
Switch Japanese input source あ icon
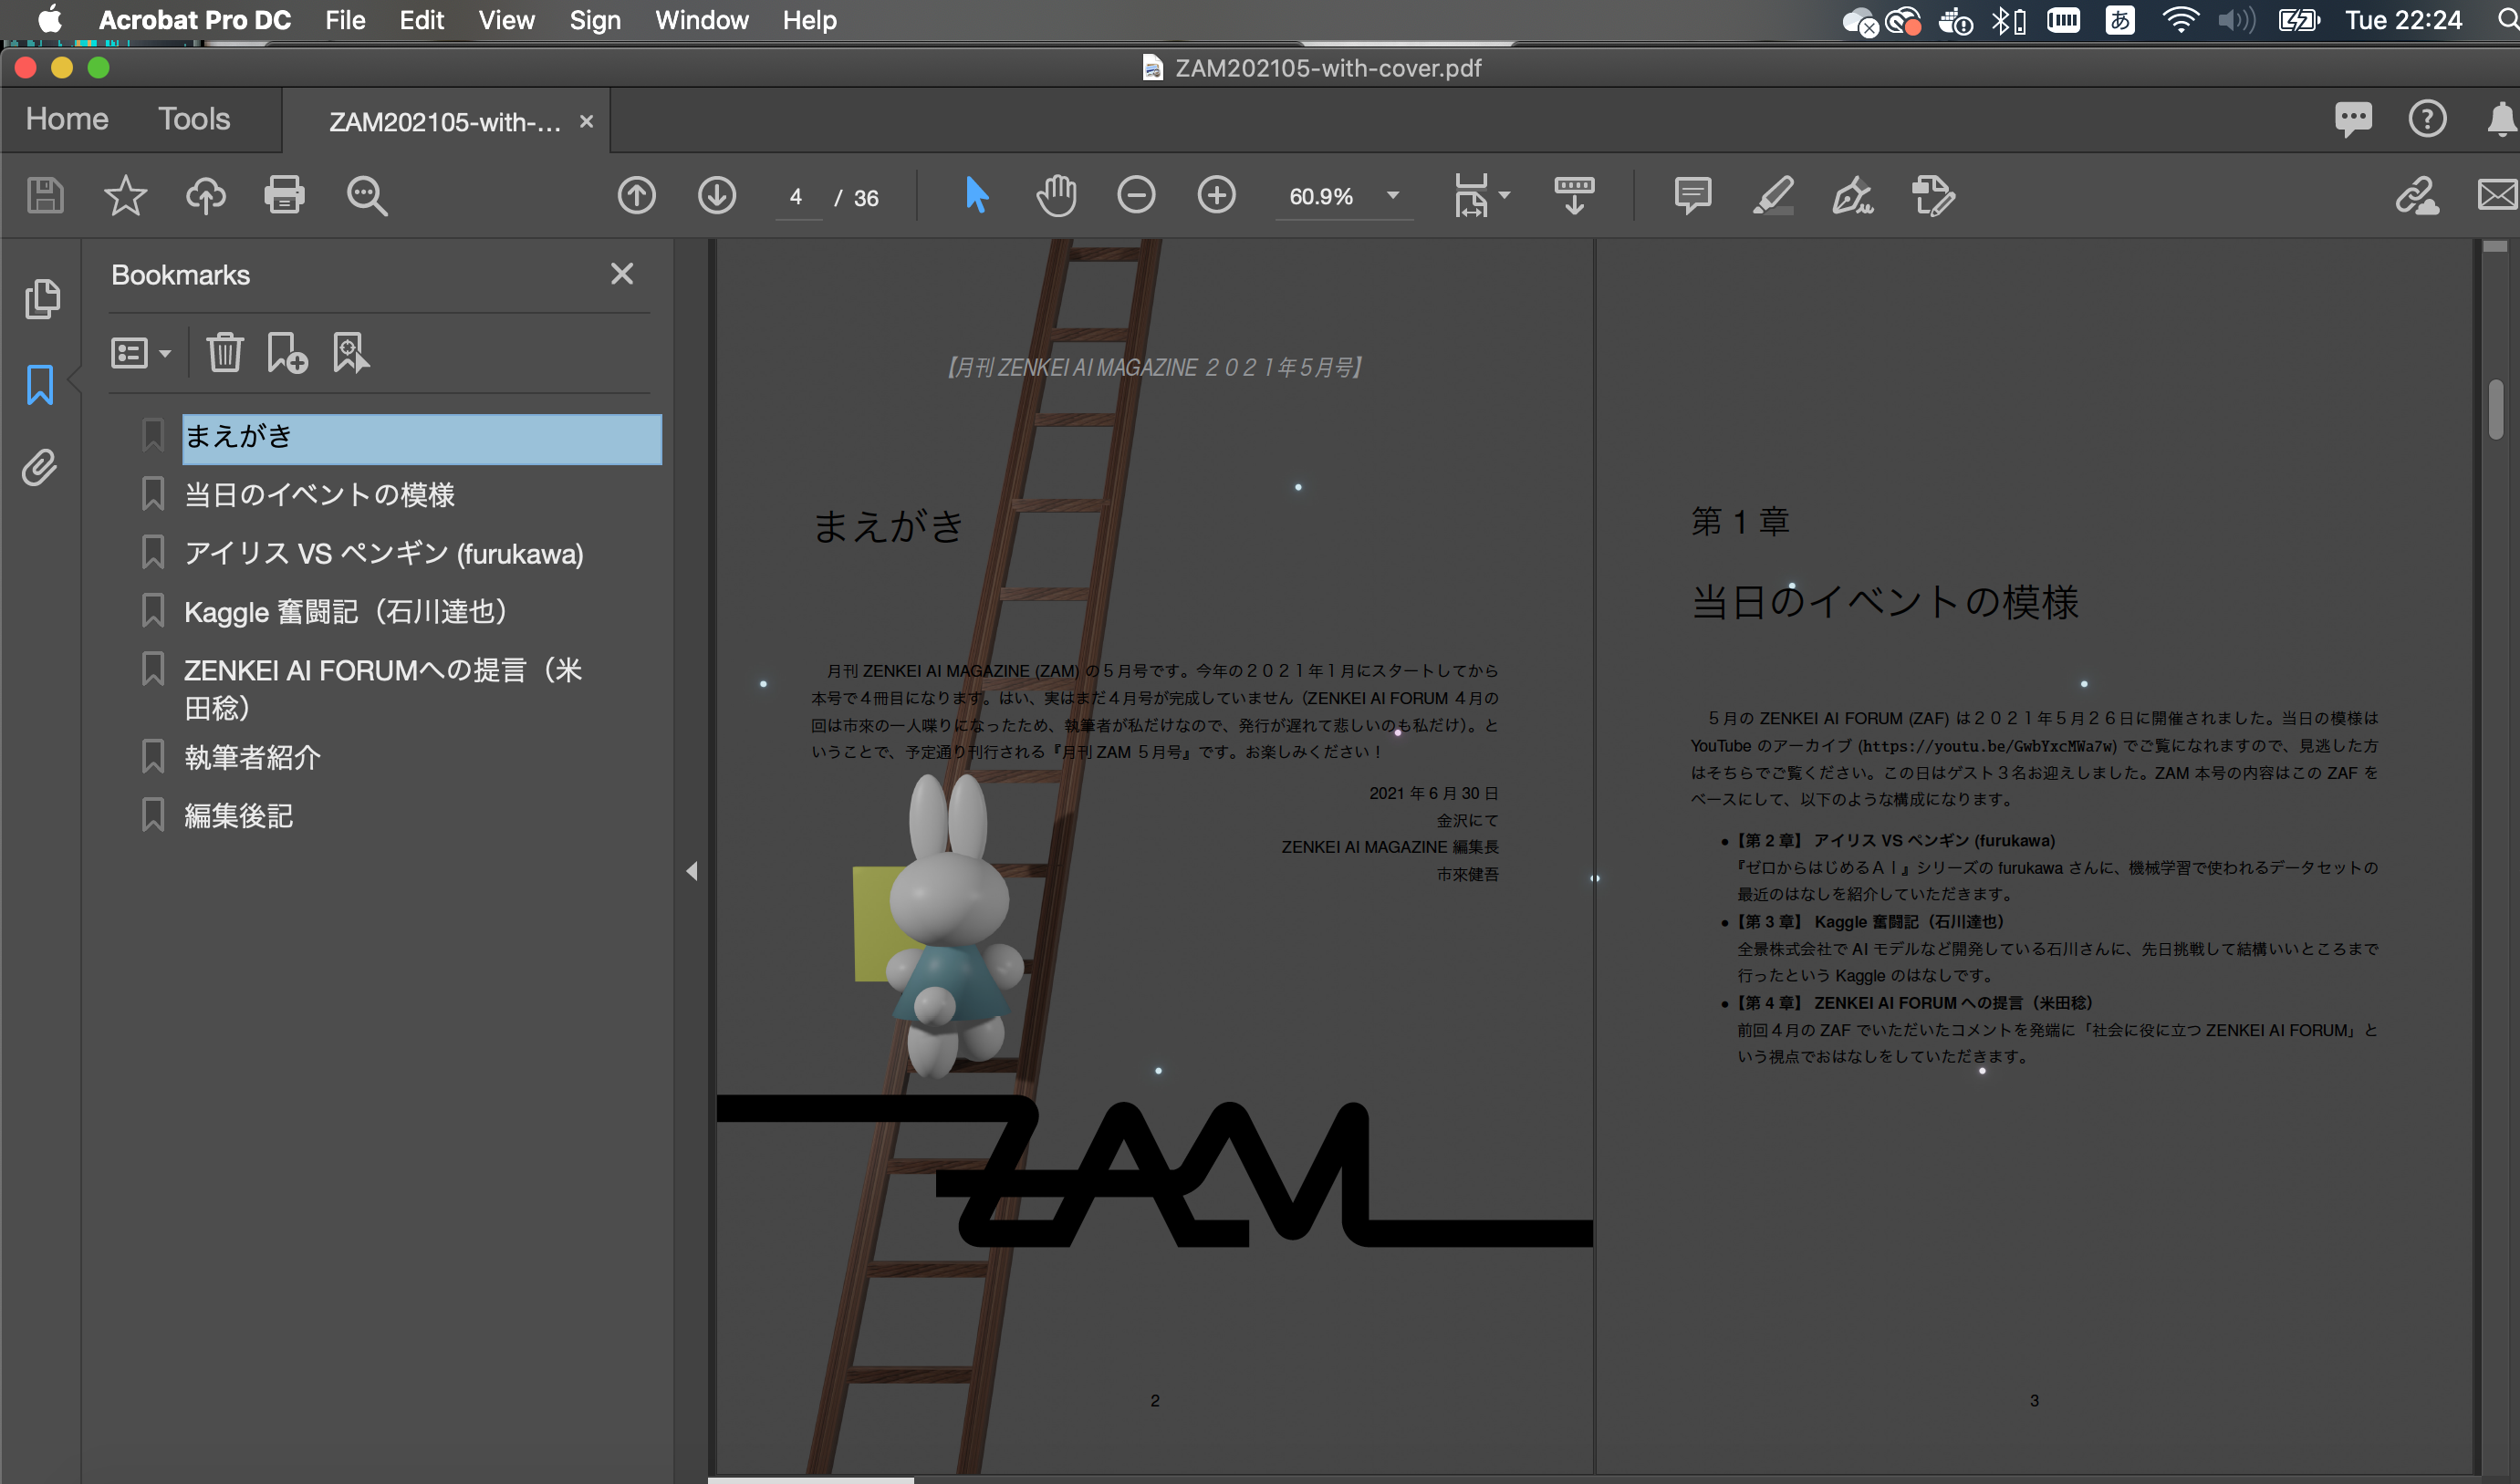(2120, 20)
